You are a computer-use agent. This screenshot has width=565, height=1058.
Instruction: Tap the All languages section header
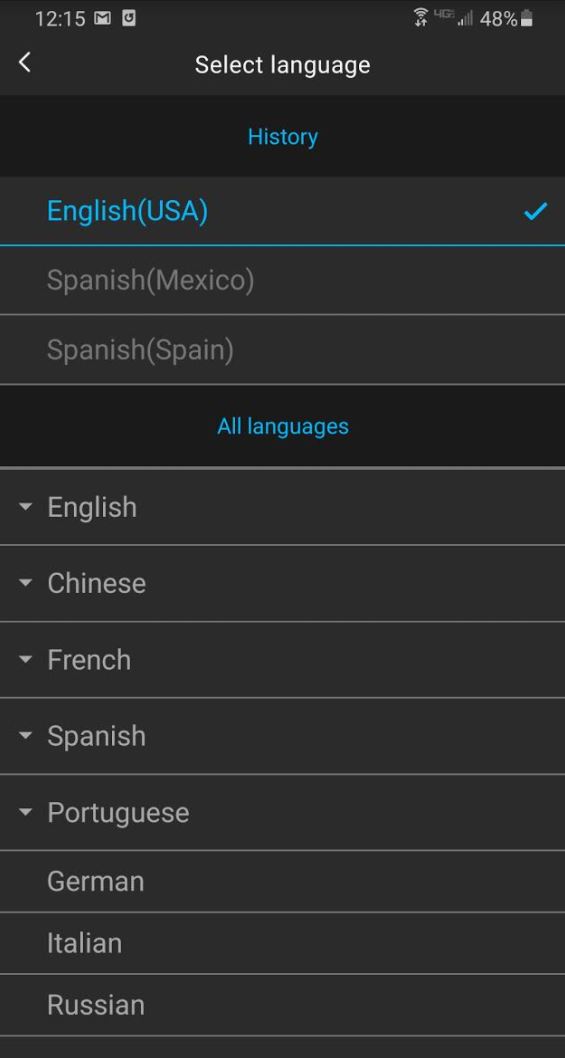tap(283, 426)
